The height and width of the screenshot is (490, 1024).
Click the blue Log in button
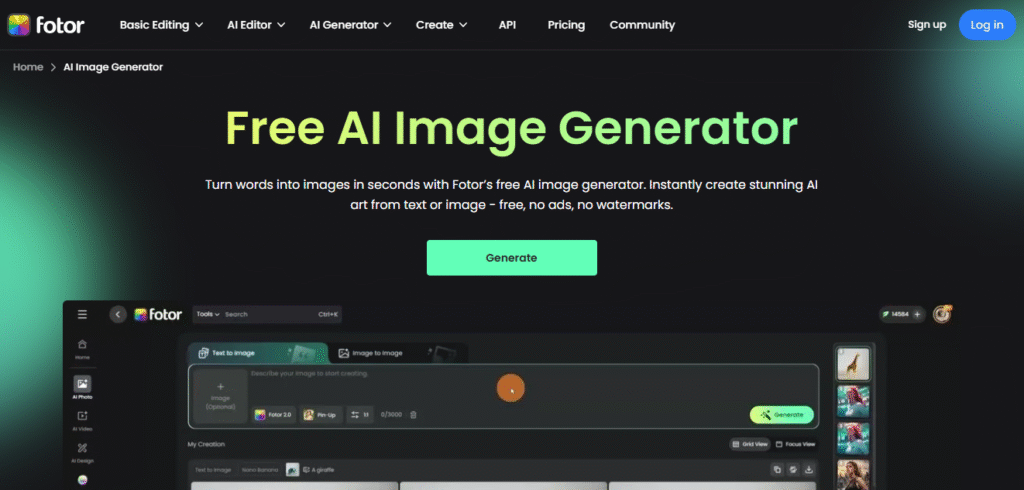coord(987,25)
